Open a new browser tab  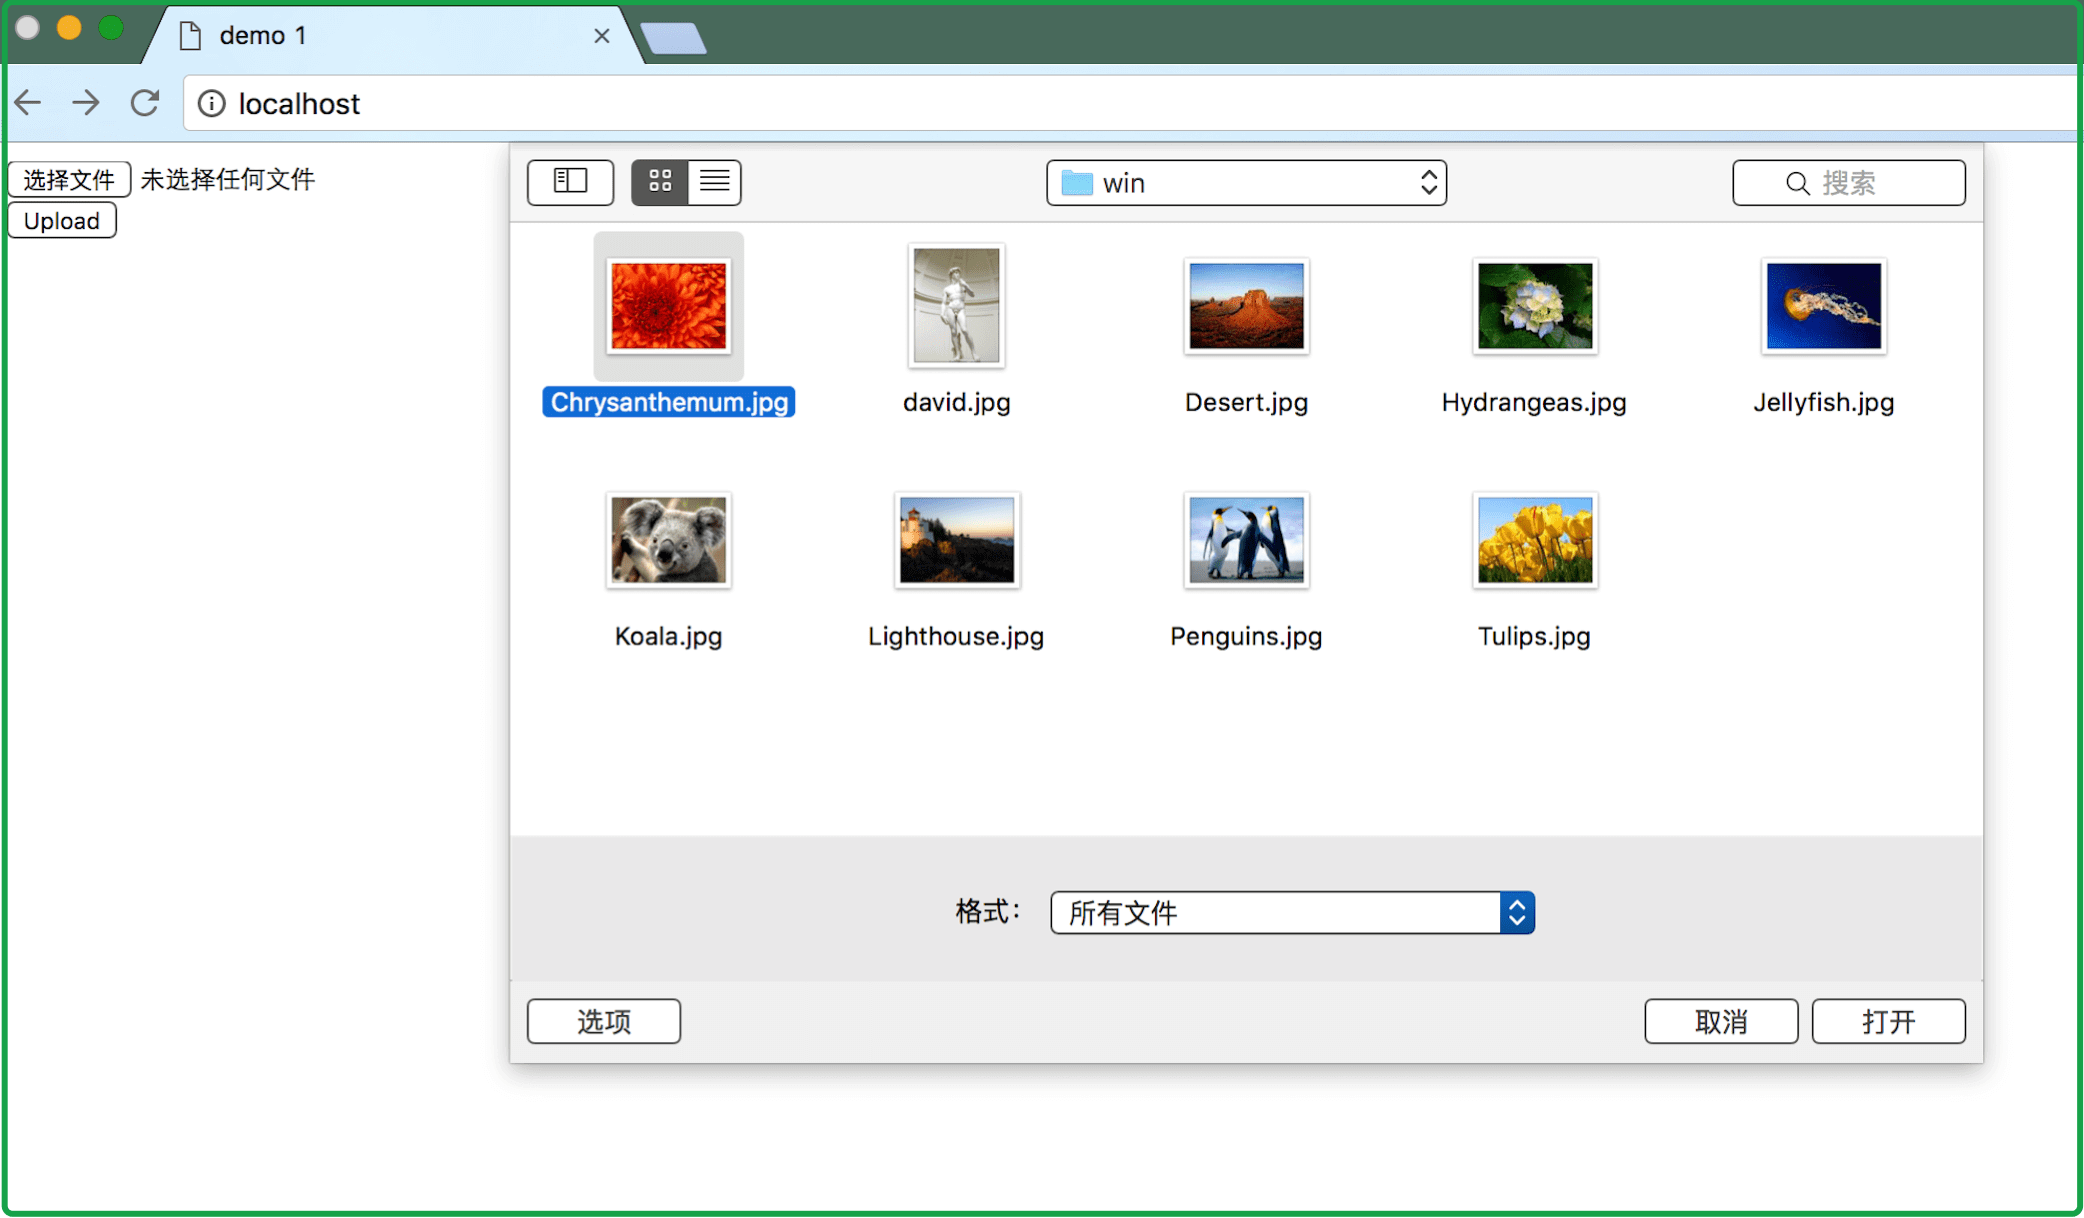[673, 39]
